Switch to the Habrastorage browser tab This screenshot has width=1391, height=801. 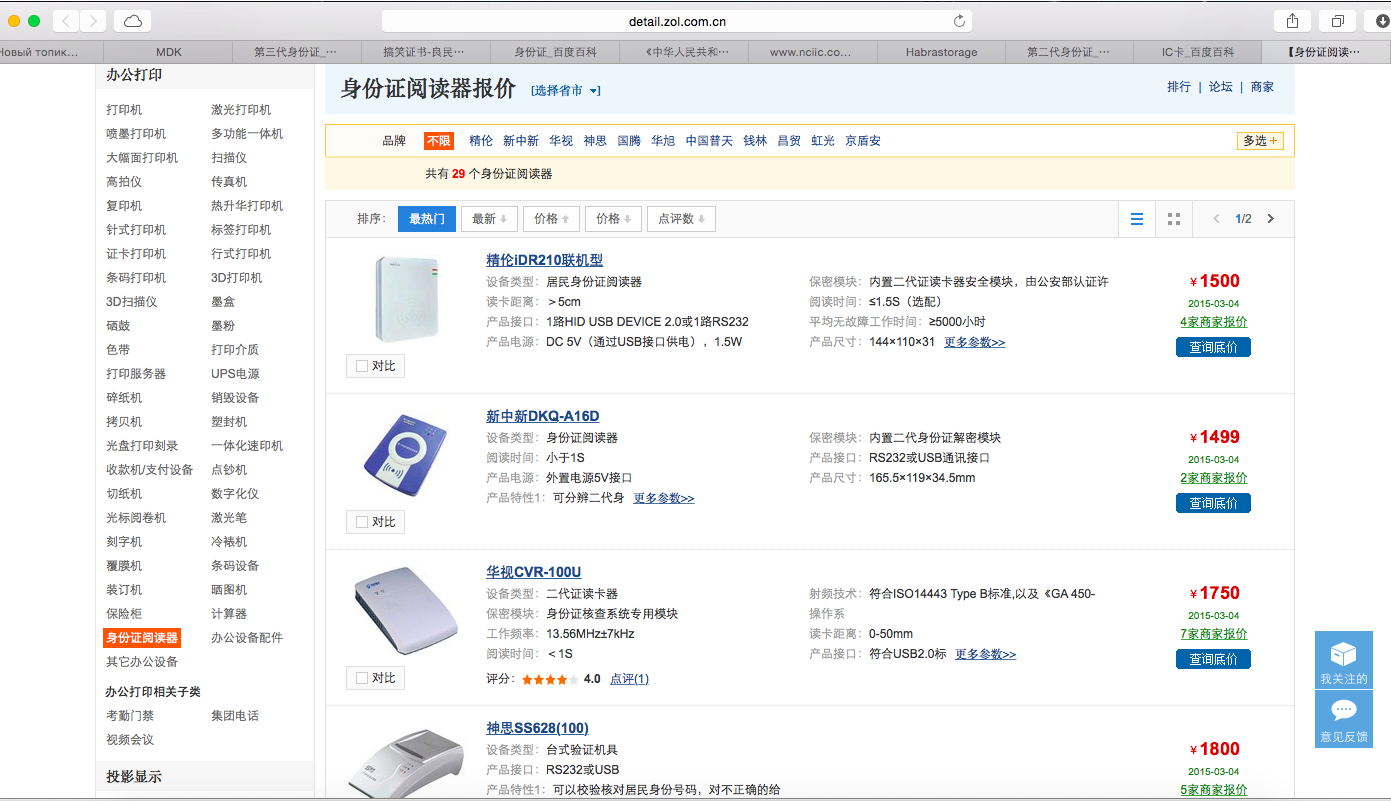point(941,52)
